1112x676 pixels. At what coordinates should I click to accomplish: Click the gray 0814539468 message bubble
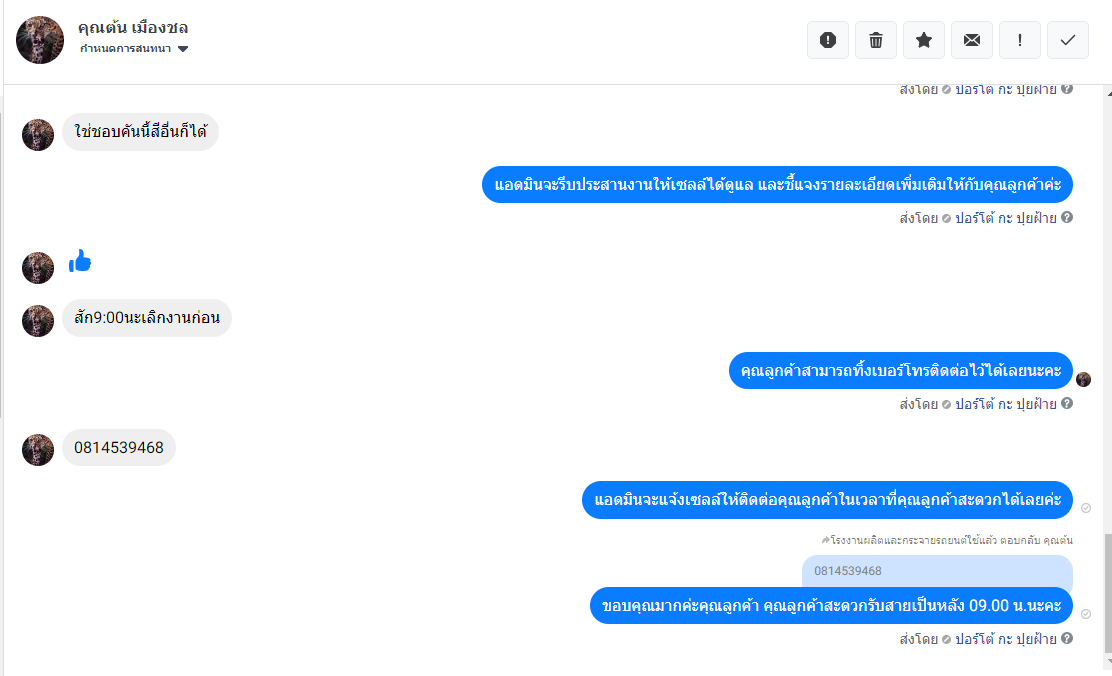(119, 447)
